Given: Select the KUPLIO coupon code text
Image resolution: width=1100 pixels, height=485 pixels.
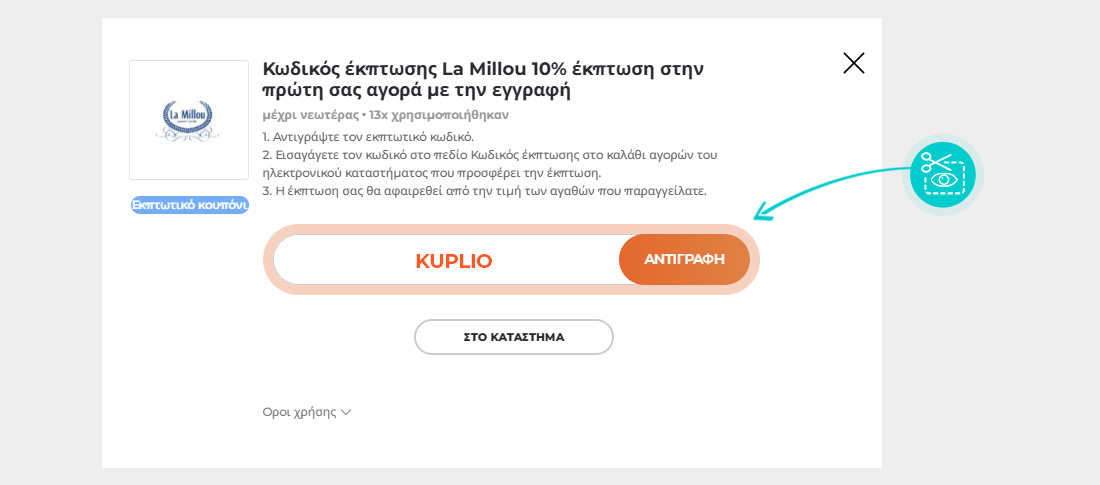Looking at the screenshot, I should click(x=454, y=261).
